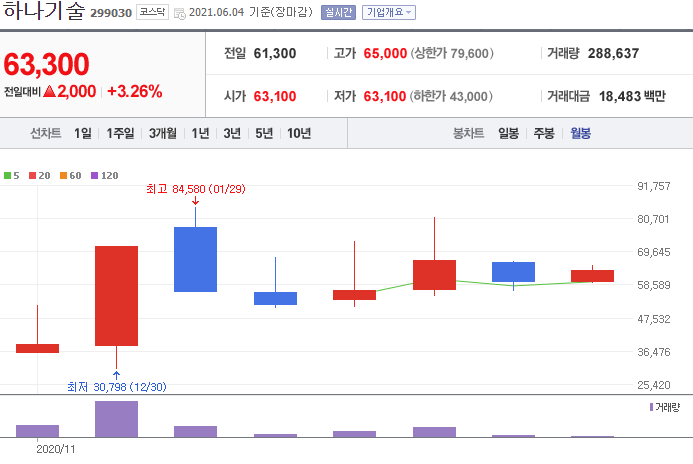
Task: Switch to 주봉 candlestick chart
Action: coord(544,133)
